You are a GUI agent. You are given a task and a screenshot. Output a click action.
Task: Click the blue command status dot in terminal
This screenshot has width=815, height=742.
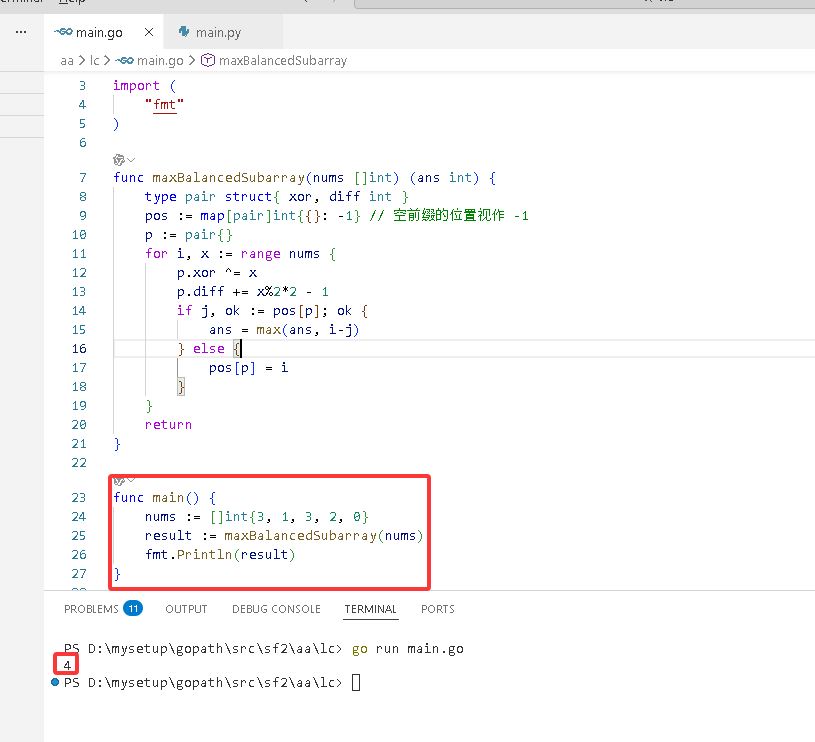(x=55, y=682)
